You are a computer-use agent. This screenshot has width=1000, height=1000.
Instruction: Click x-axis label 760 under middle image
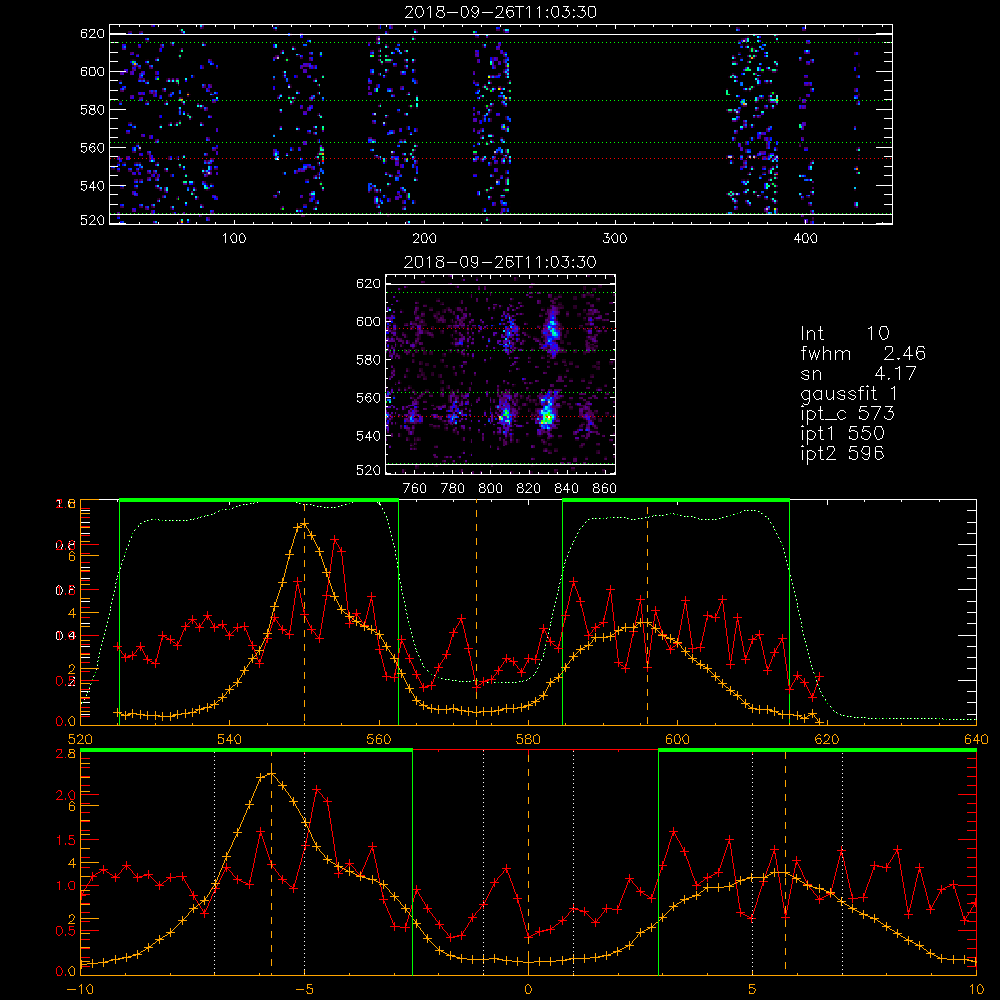coord(415,489)
